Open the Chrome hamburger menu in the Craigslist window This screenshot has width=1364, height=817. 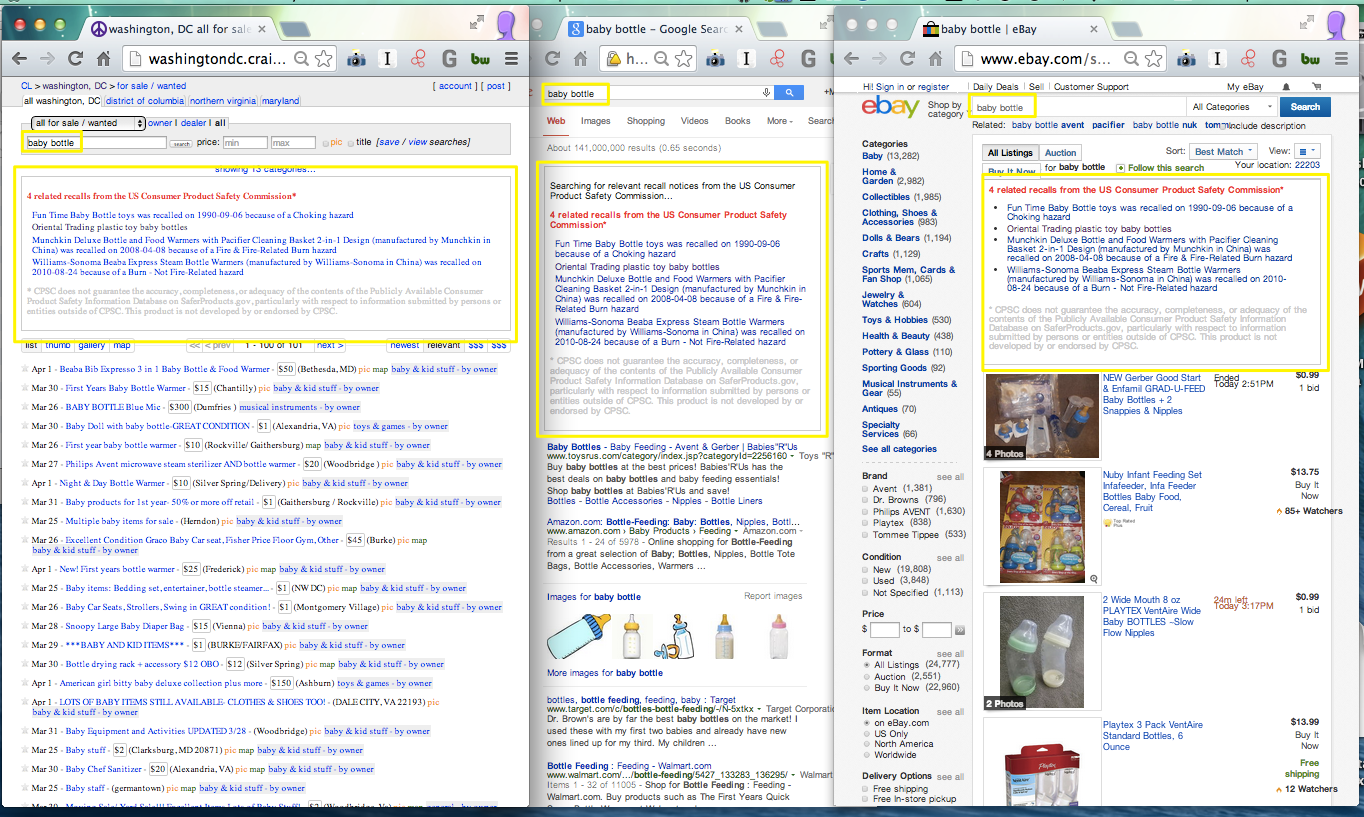click(x=512, y=60)
